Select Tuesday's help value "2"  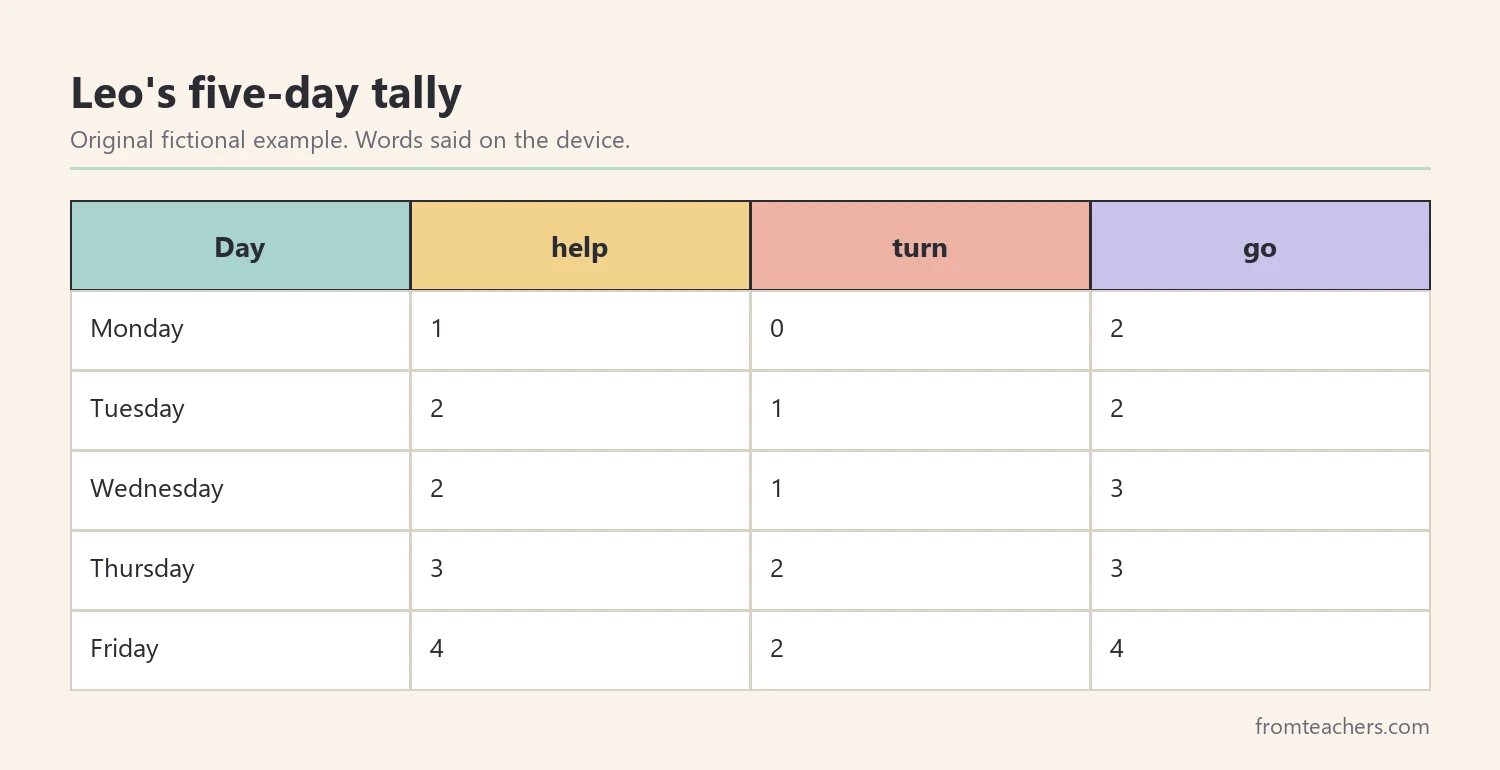click(x=437, y=409)
